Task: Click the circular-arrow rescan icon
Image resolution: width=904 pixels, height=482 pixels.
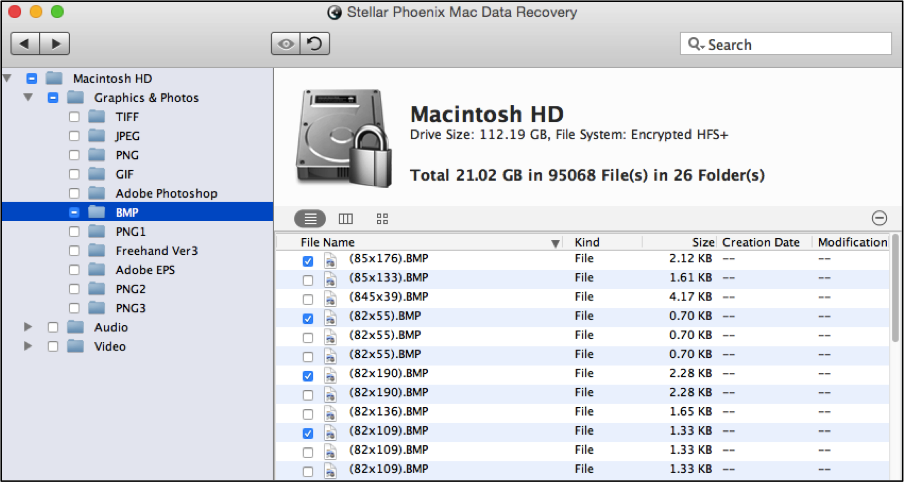Action: click(x=315, y=44)
